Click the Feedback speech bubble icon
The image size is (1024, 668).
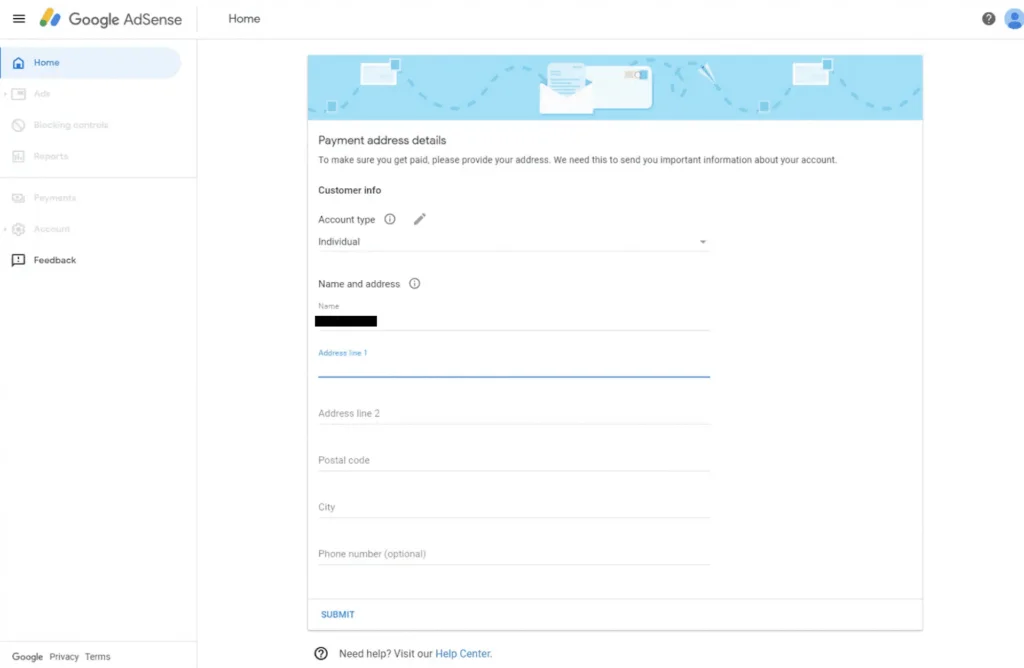coord(18,261)
